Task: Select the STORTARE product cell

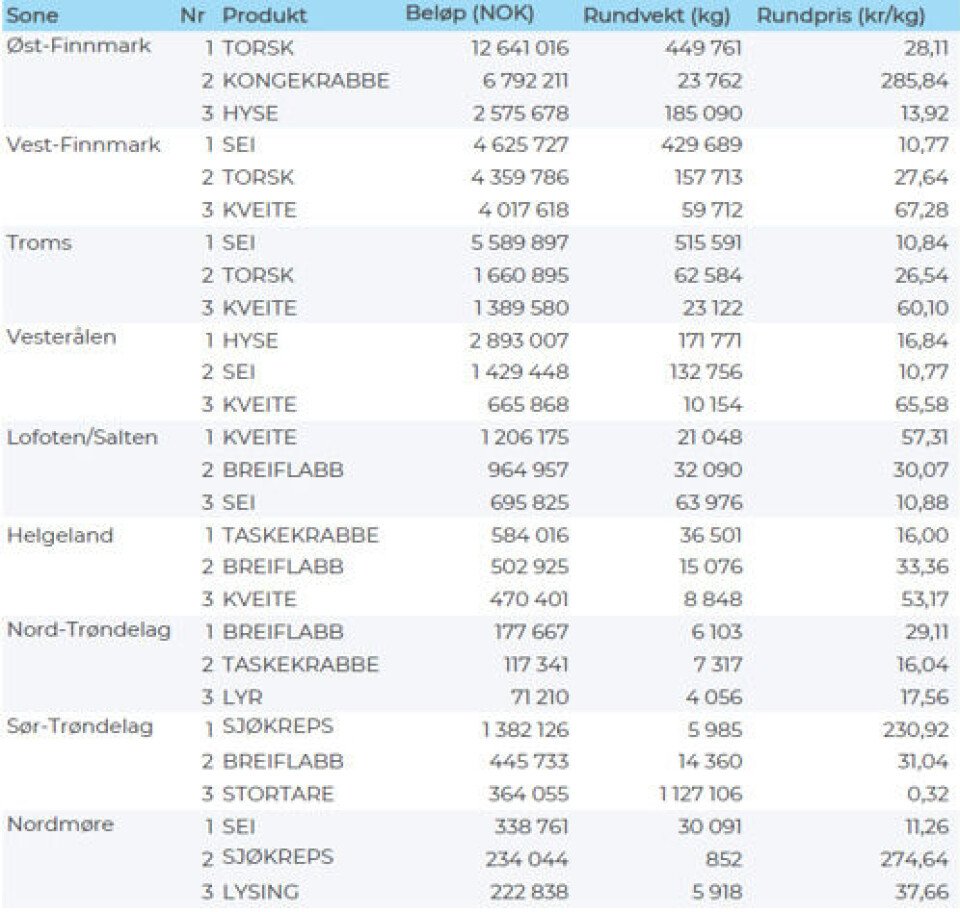Action: coord(278,794)
